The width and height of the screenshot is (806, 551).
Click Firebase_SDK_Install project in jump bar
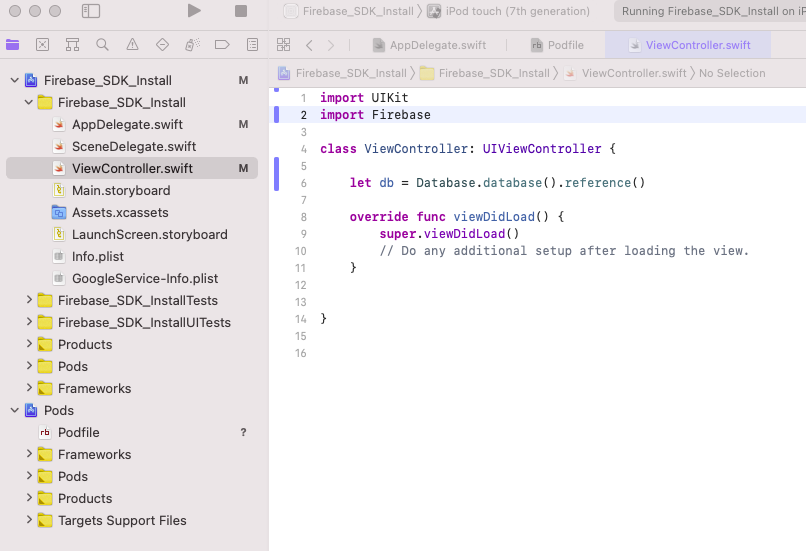click(x=342, y=74)
